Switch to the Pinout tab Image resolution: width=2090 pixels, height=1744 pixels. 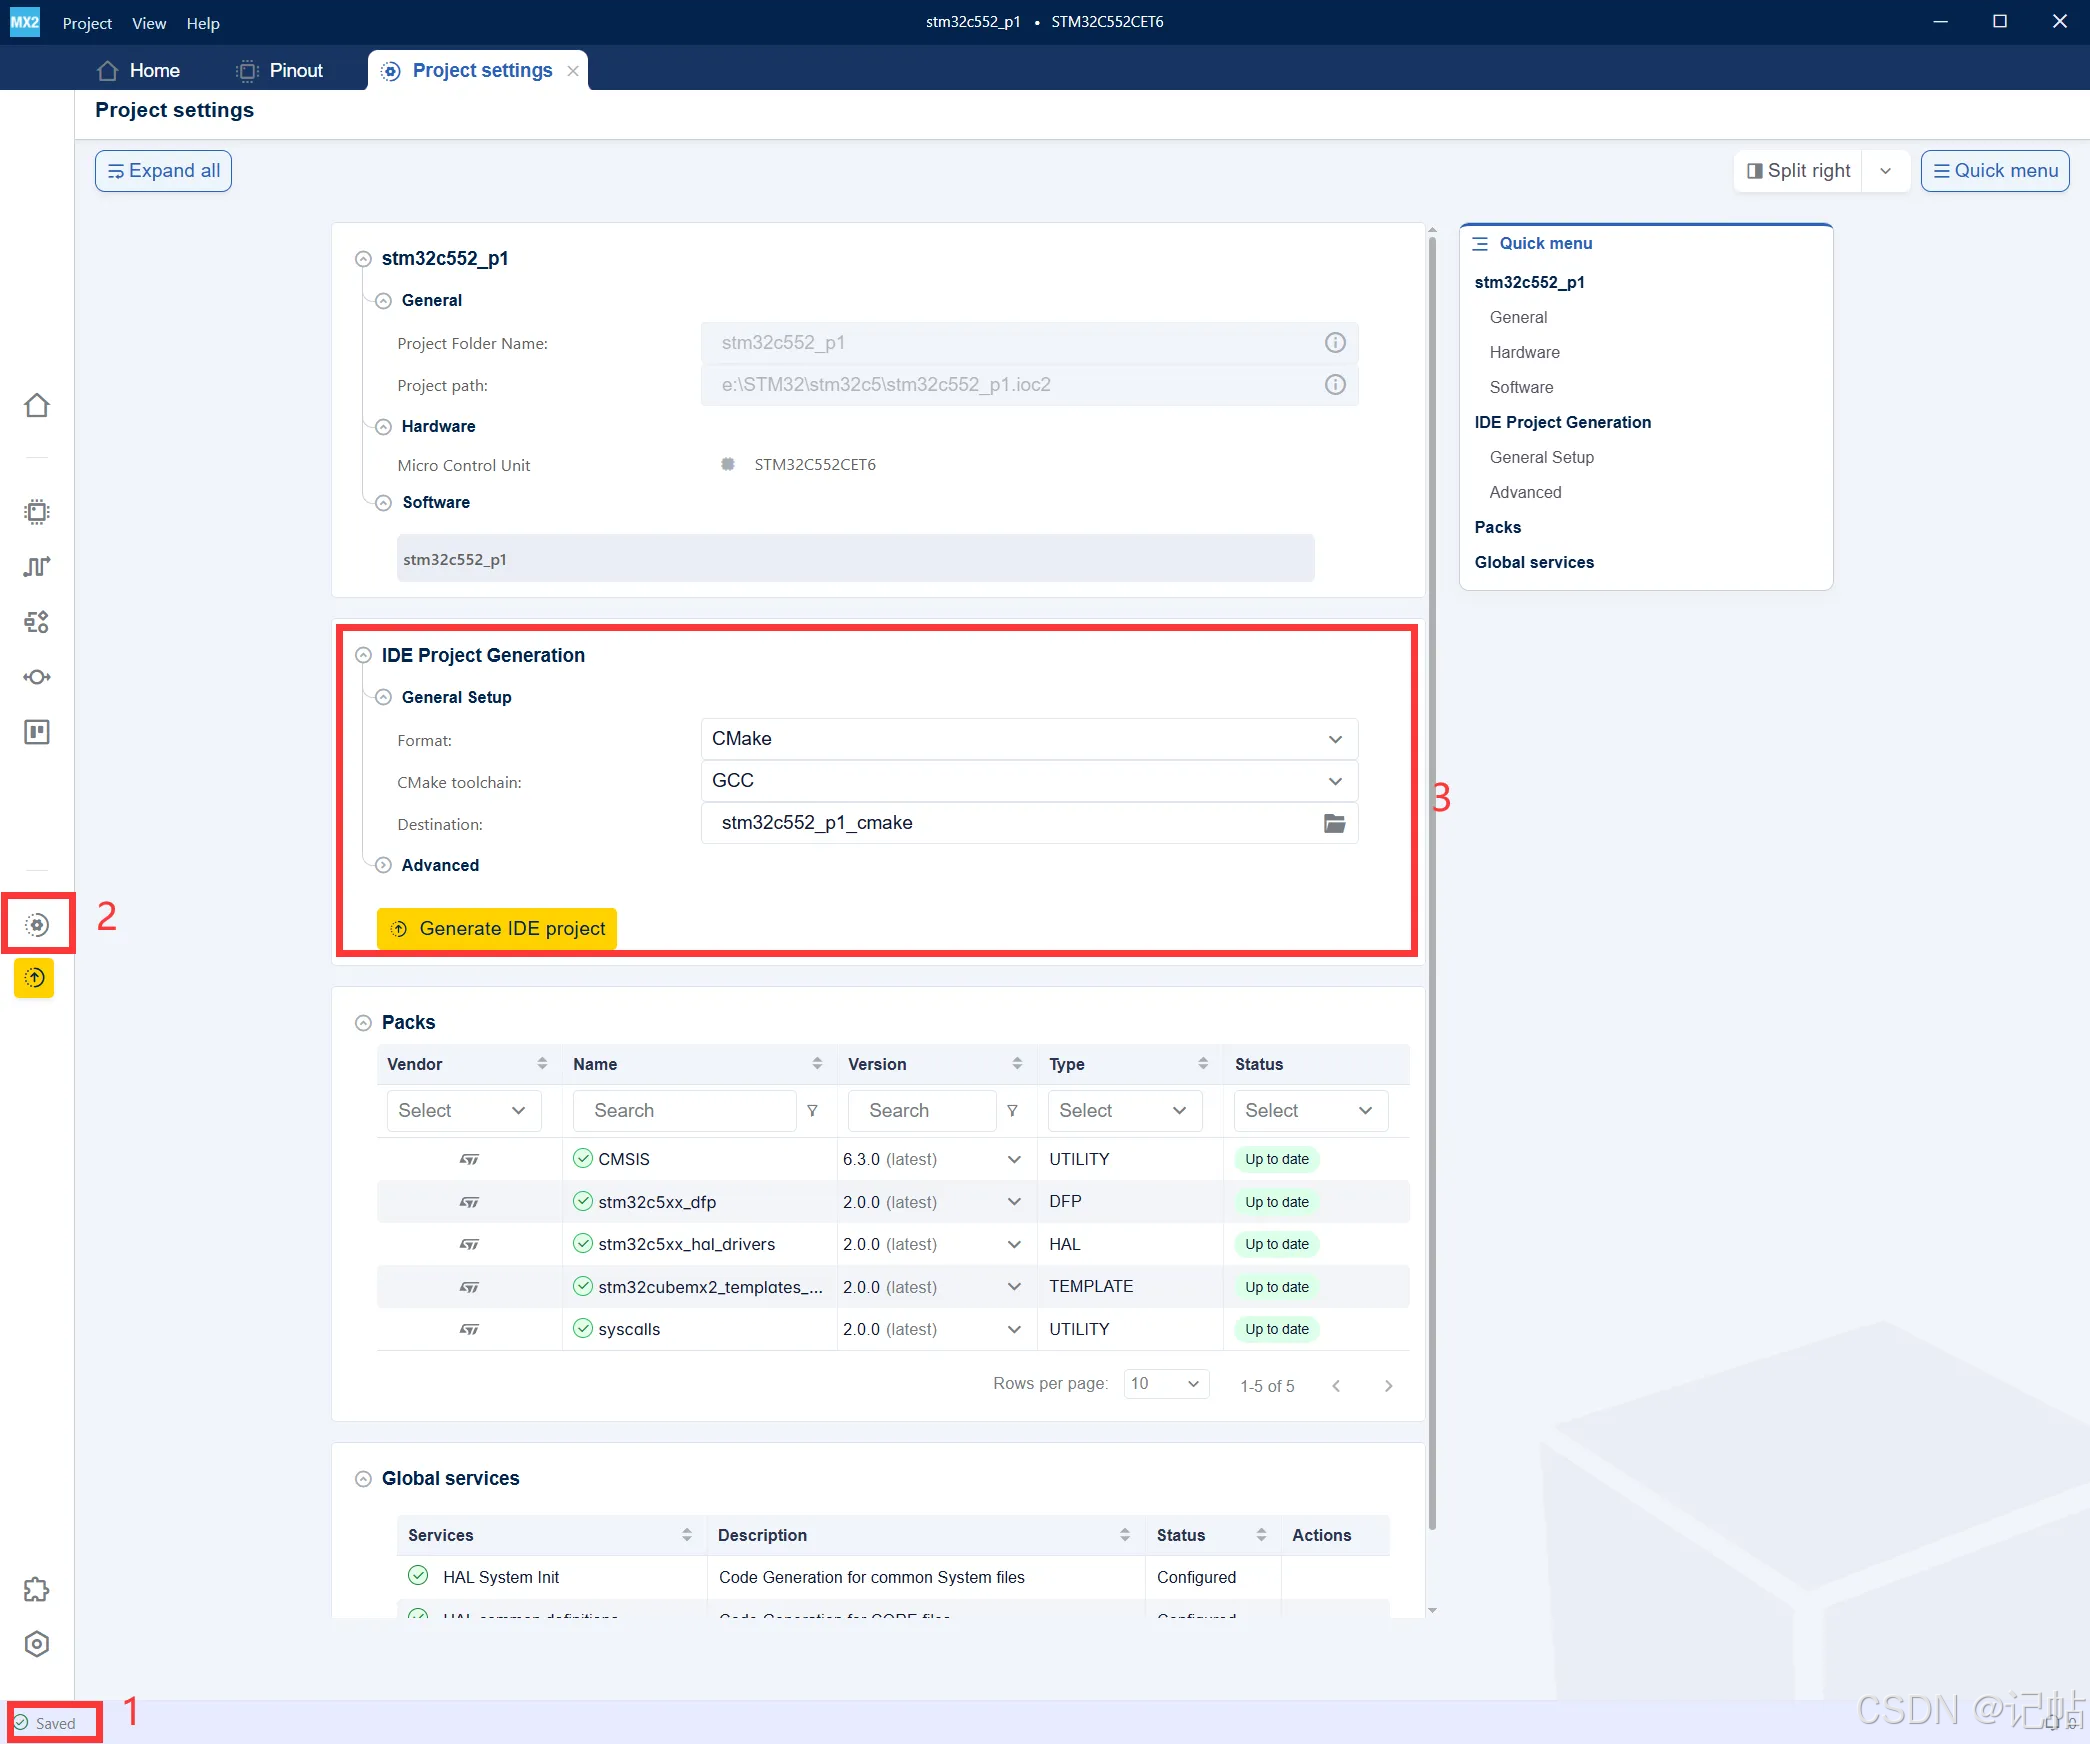[x=279, y=70]
